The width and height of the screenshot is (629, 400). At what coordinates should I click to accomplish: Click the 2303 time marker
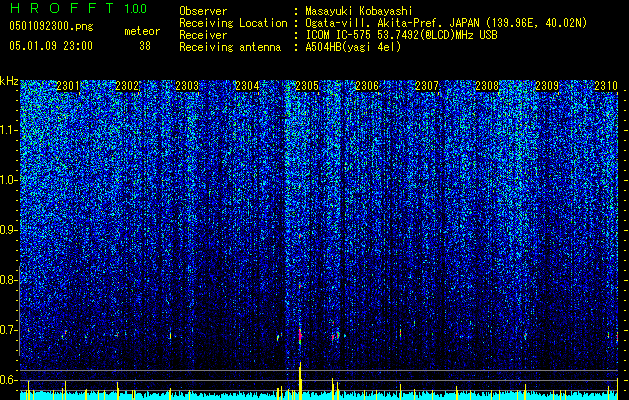[187, 85]
